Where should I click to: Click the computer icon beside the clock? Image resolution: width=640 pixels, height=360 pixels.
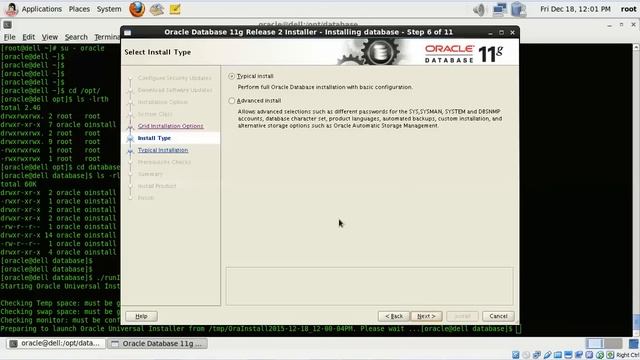click(x=518, y=9)
